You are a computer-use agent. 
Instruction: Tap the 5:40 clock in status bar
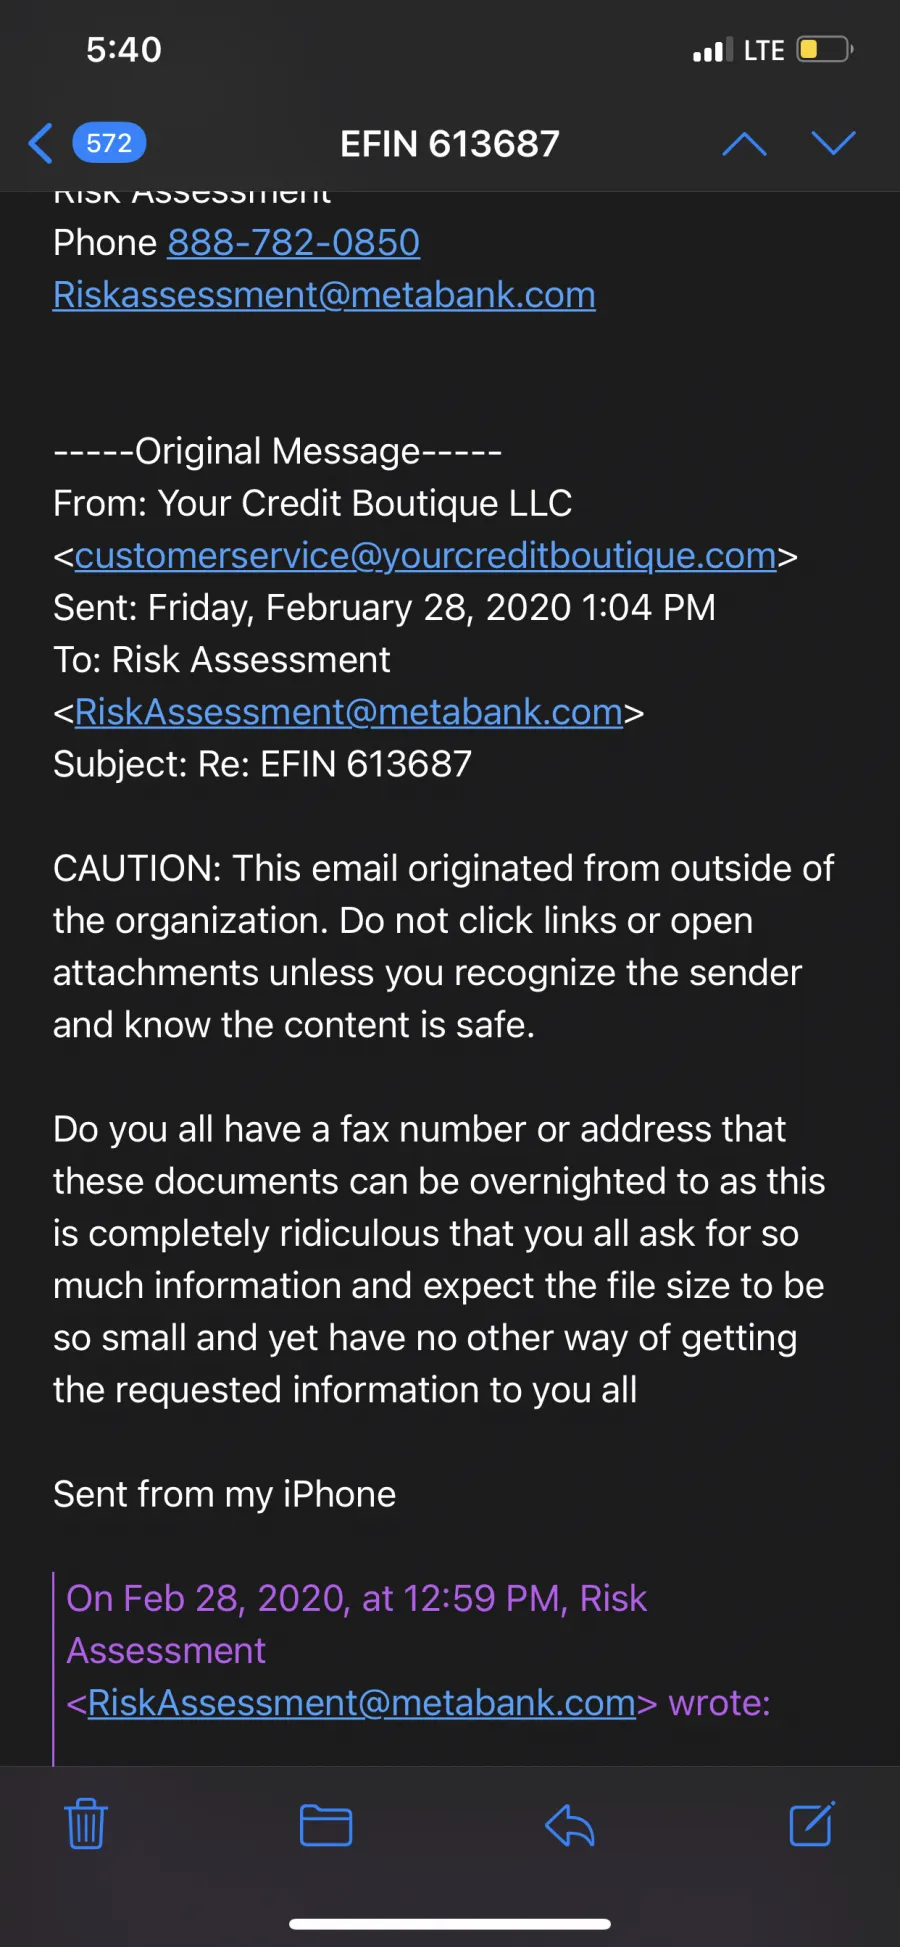tap(124, 50)
